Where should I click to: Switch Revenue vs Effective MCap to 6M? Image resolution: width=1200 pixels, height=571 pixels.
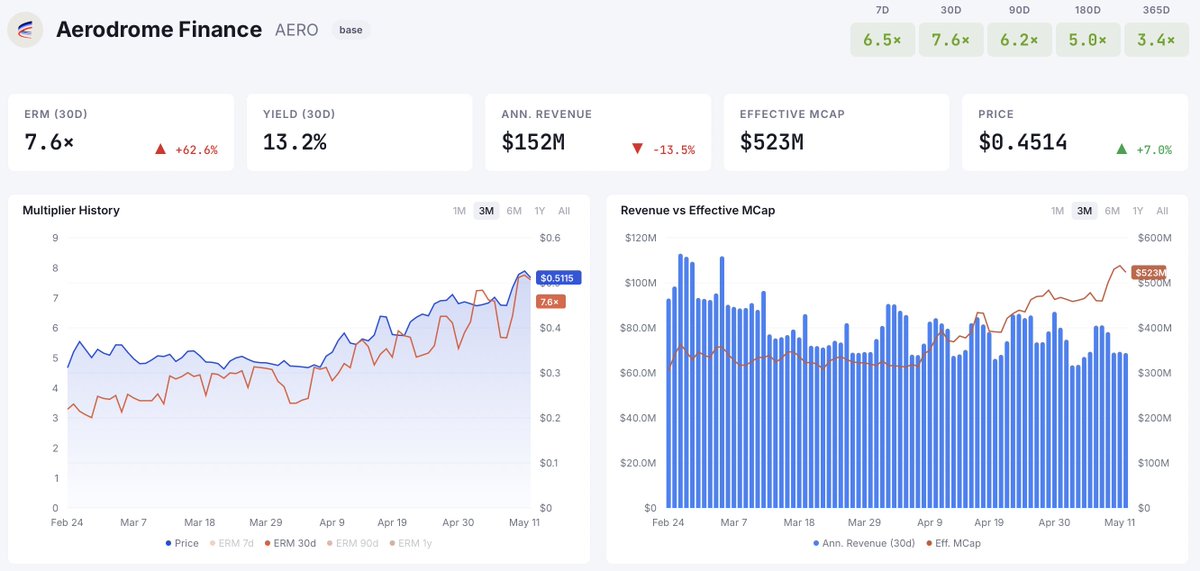point(1112,211)
